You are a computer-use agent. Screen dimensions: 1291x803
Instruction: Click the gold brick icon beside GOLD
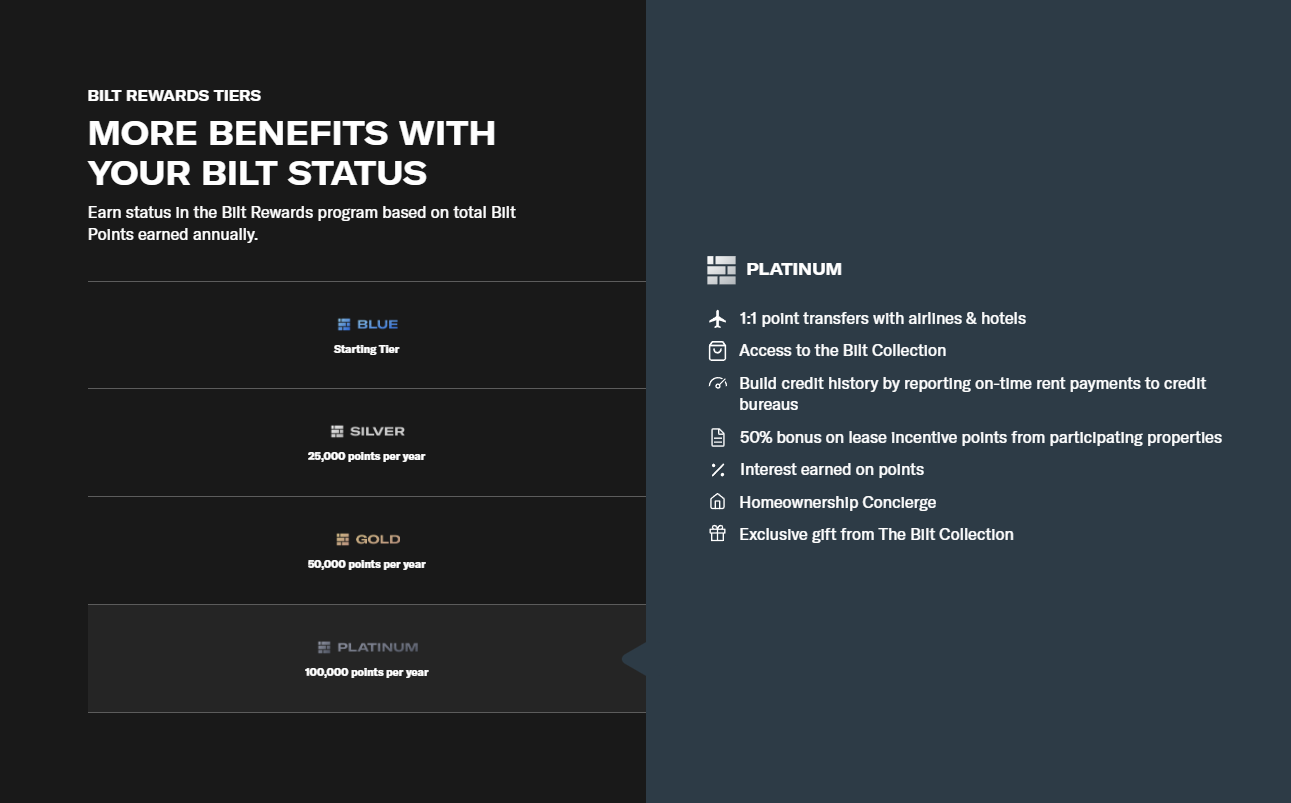pyautogui.click(x=343, y=540)
